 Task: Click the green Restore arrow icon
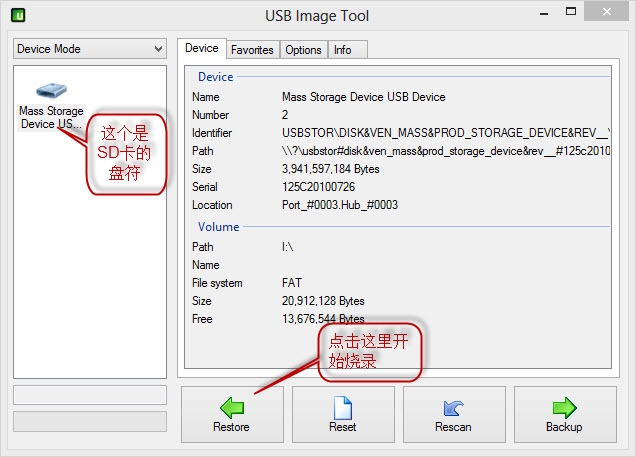click(232, 408)
